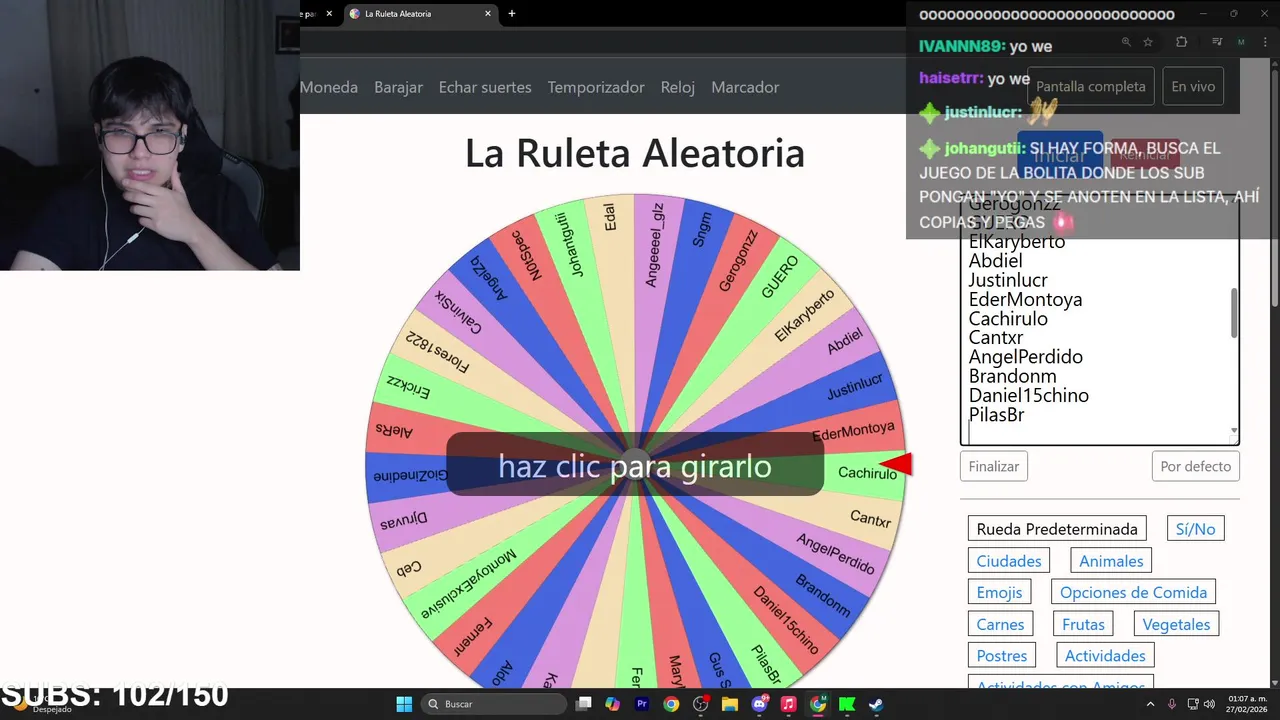
Task: Select the Carnes preset
Action: point(1000,624)
